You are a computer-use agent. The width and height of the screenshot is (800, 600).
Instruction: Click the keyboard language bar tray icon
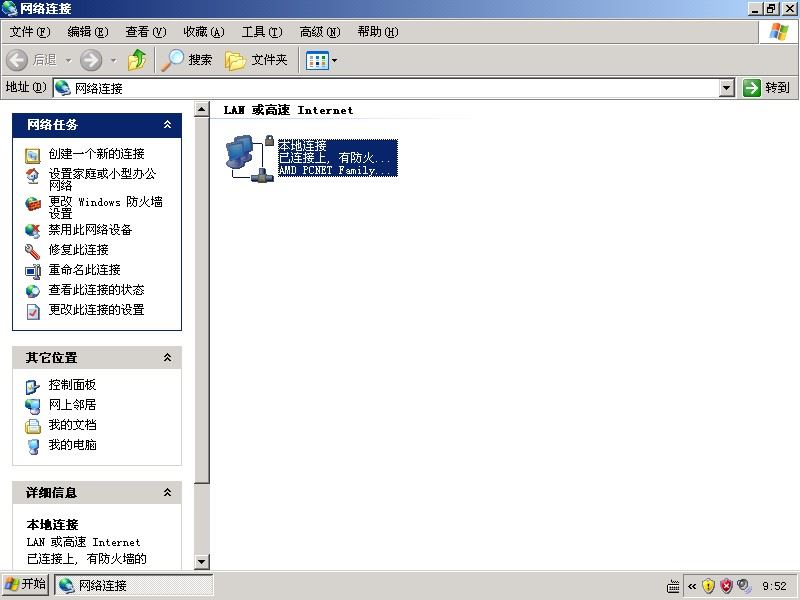(x=673, y=586)
